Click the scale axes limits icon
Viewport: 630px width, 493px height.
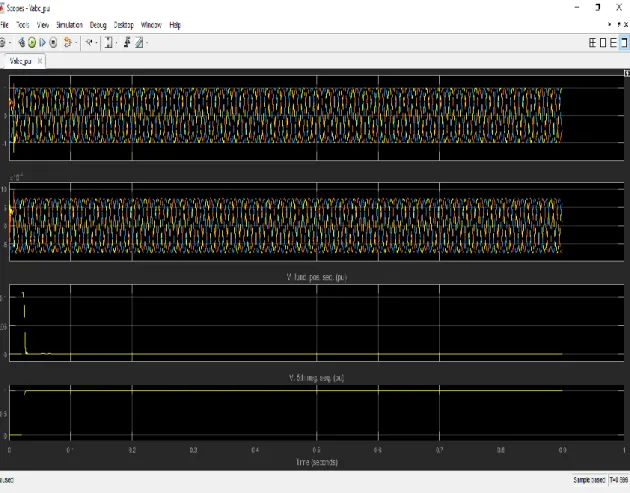pyautogui.click(x=108, y=43)
